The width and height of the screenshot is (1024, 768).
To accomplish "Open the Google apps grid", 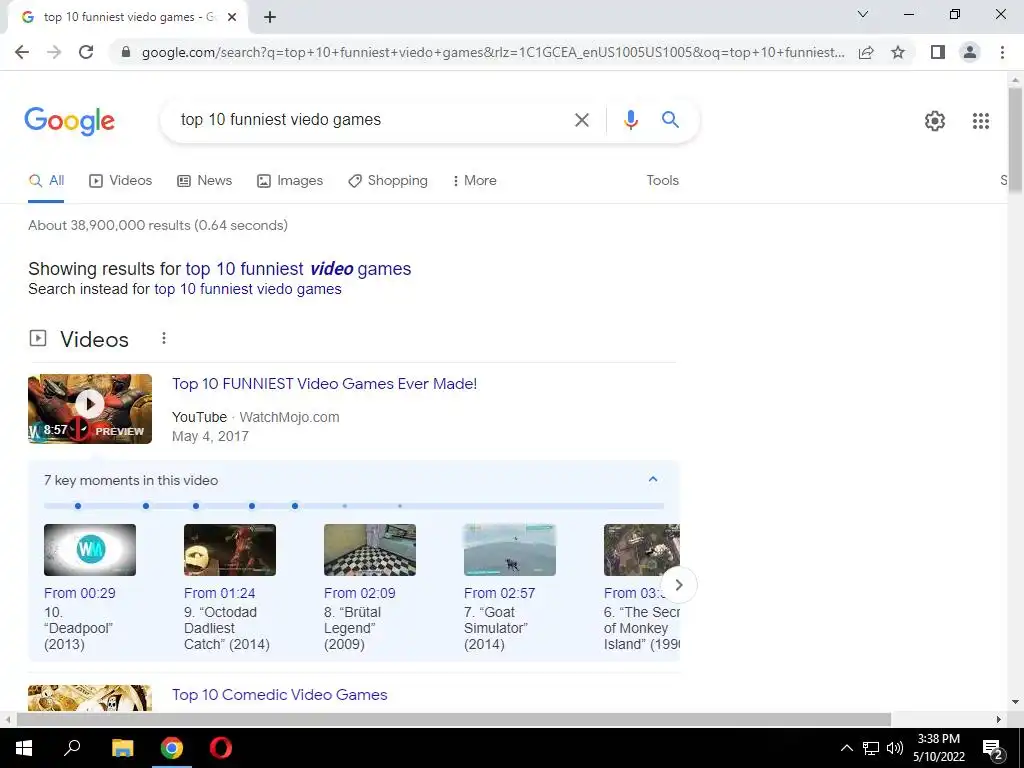I will 980,121.
